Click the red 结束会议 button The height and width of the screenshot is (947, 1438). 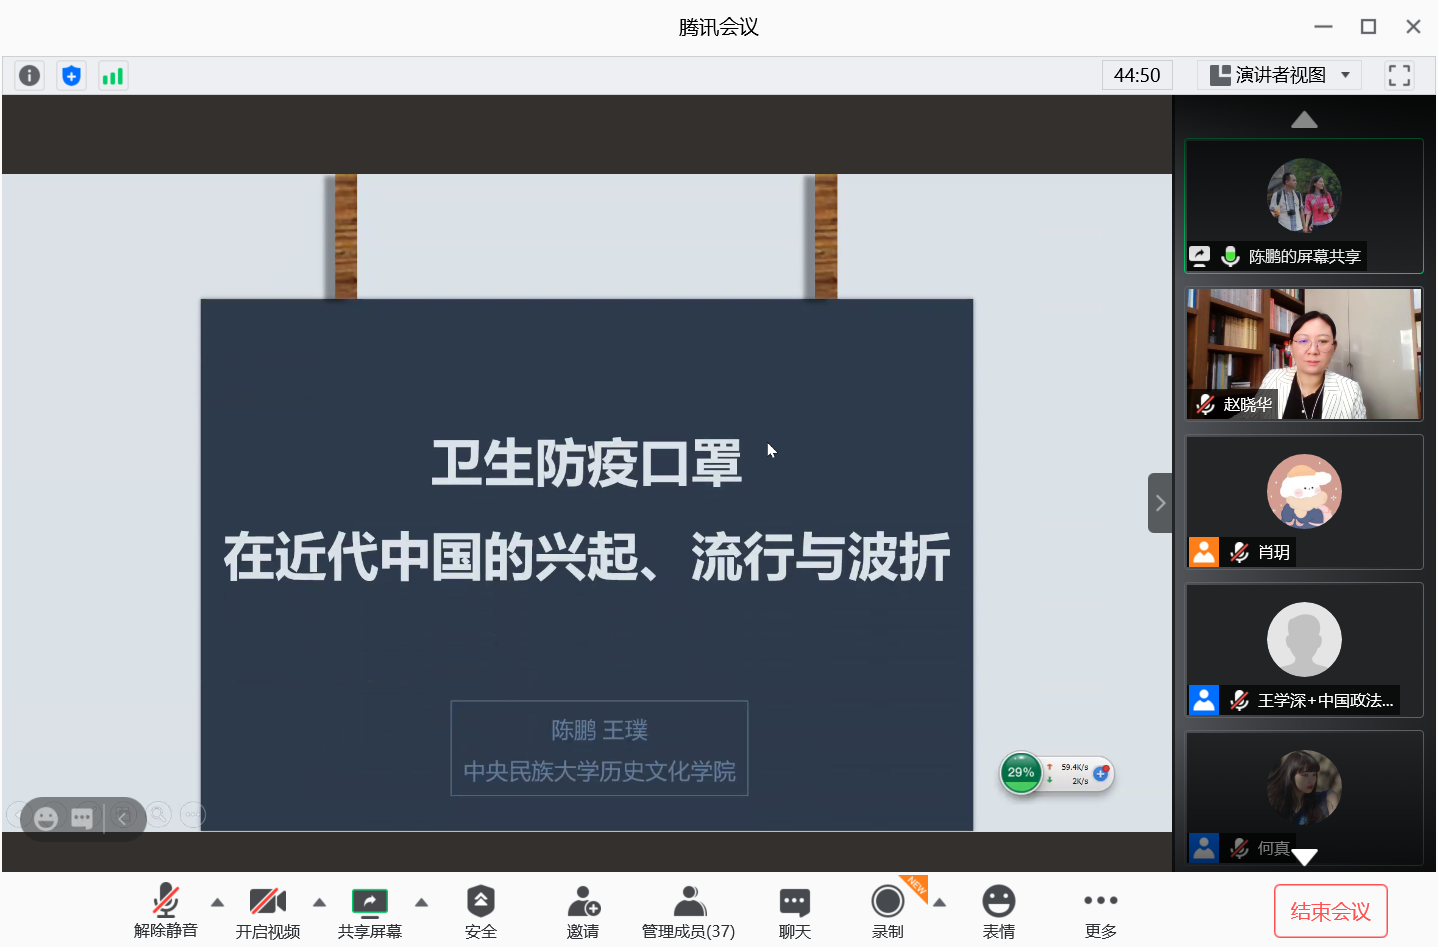1330,911
